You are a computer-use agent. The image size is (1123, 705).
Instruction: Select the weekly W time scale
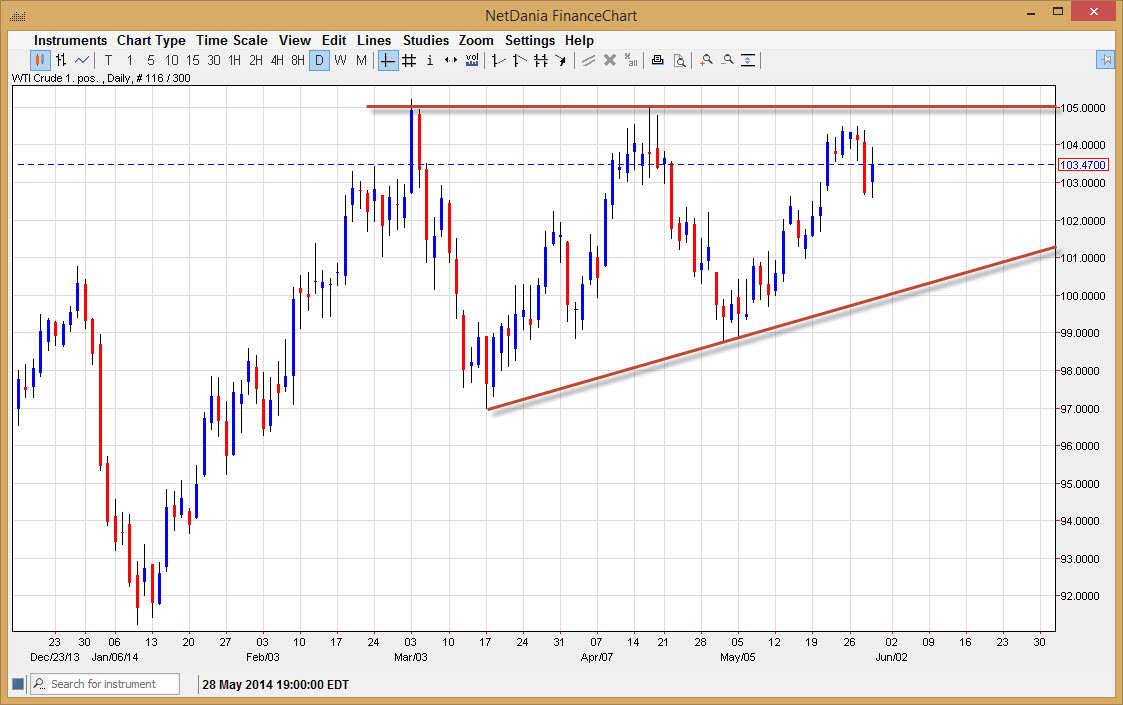340,60
